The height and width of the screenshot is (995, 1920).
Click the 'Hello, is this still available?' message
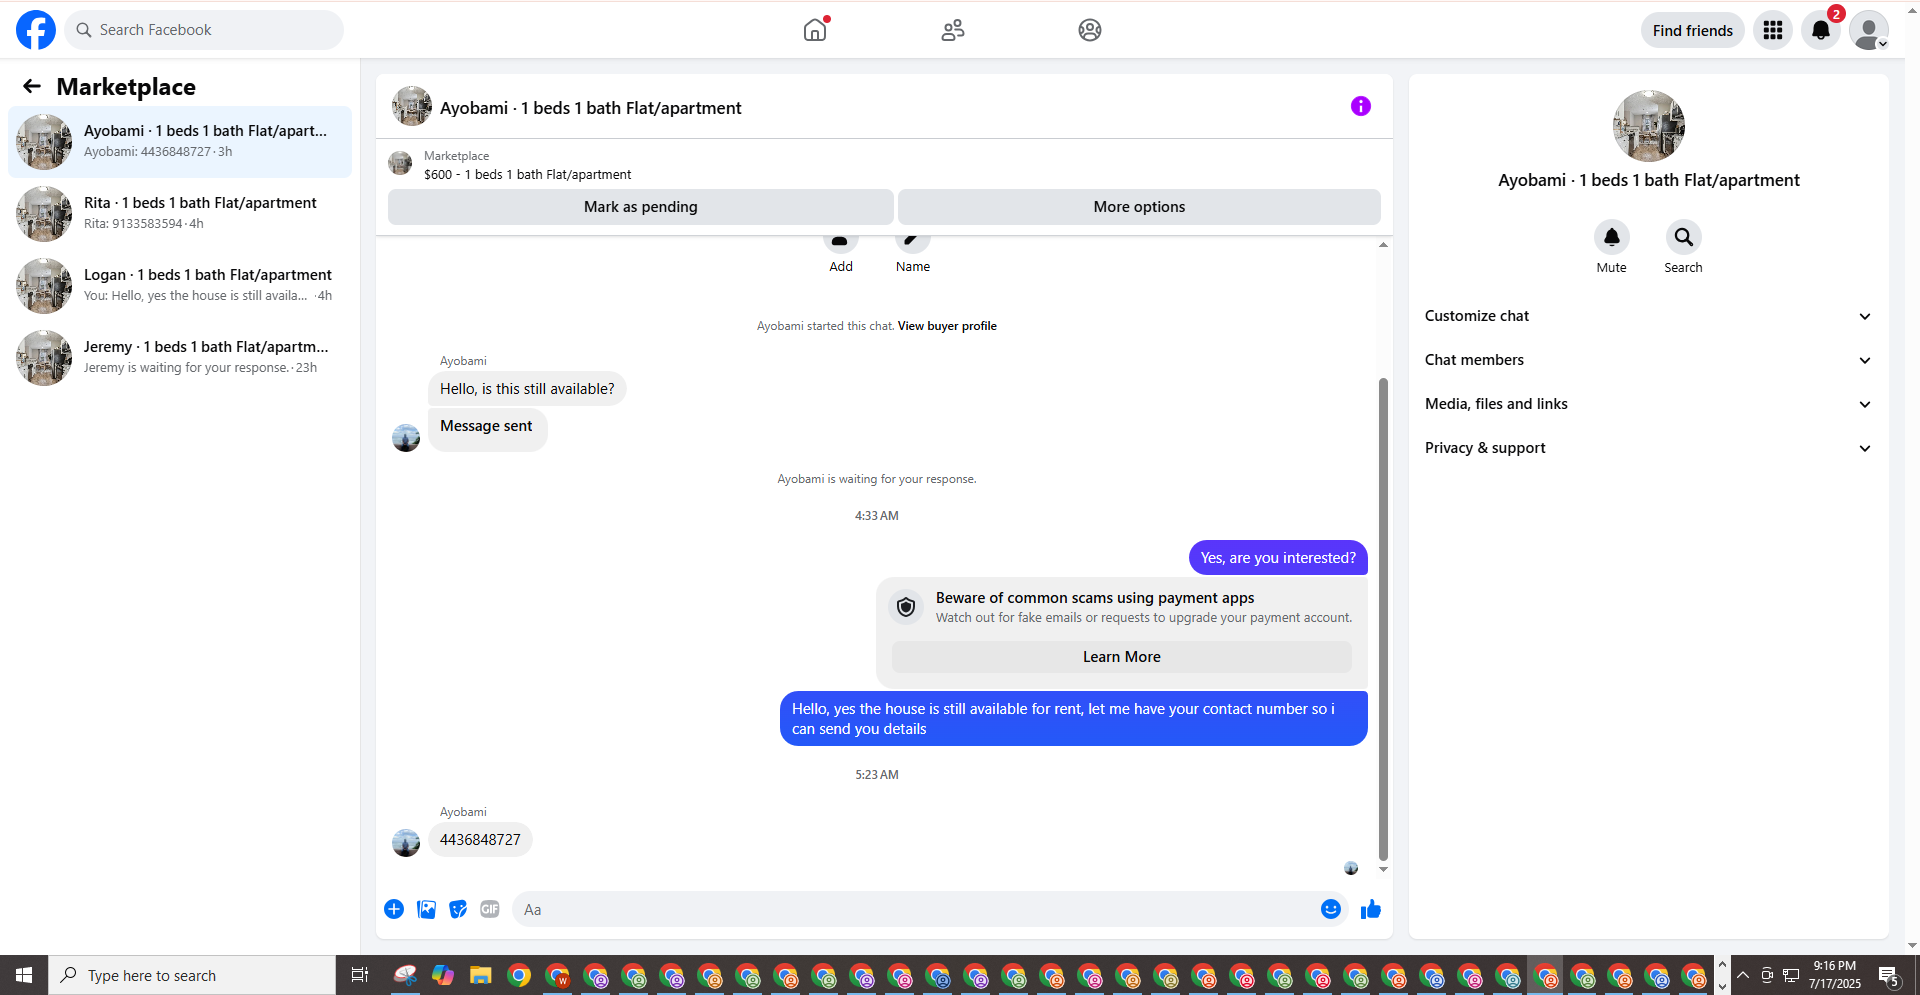pos(527,389)
